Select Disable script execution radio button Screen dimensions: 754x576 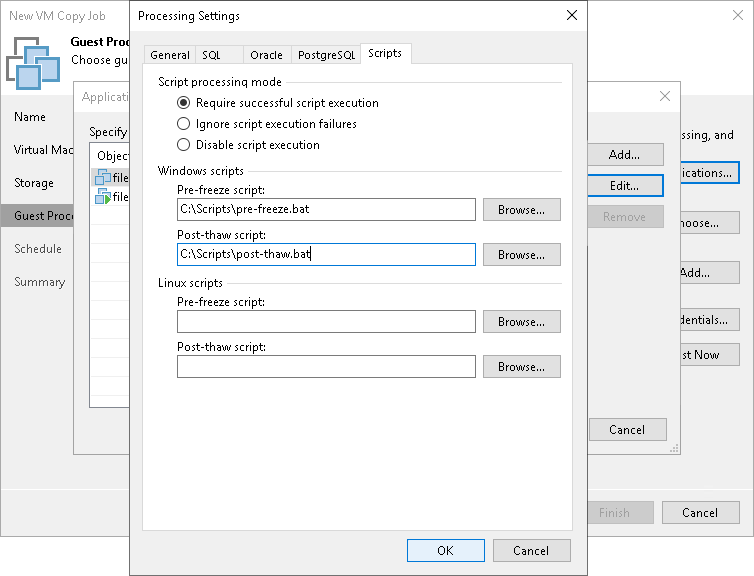(183, 145)
